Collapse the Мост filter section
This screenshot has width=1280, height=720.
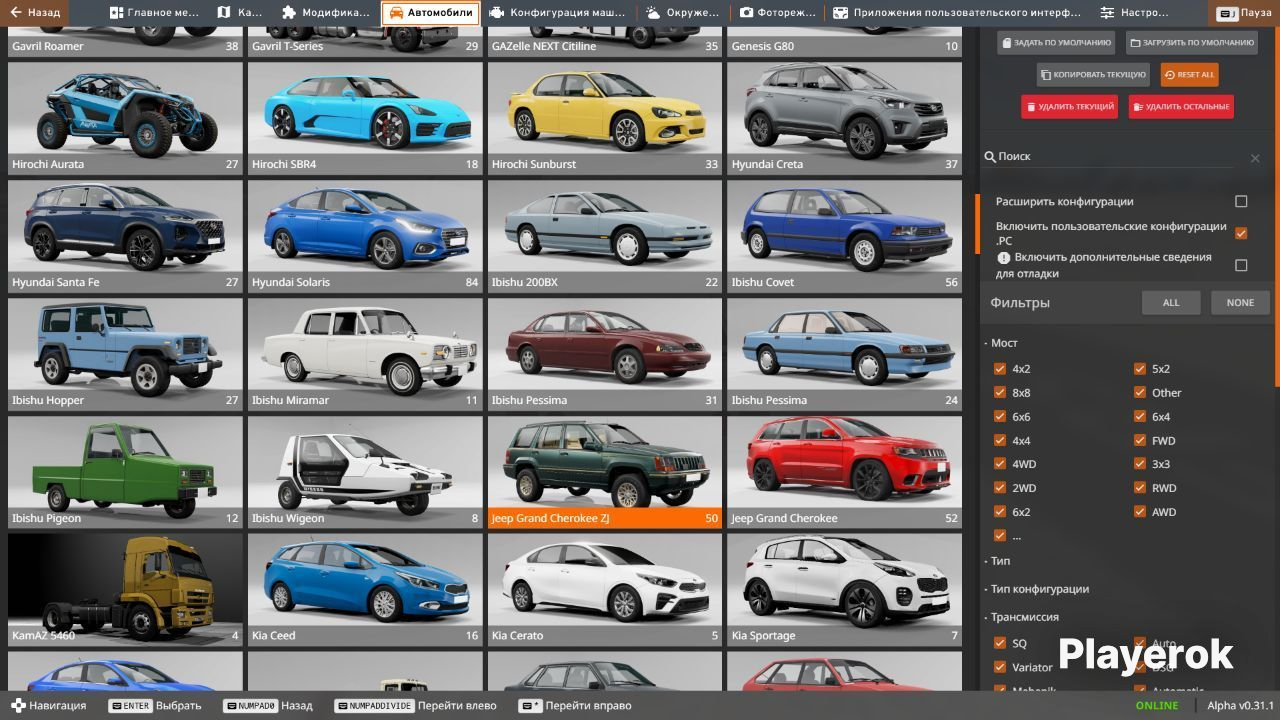click(x=1001, y=343)
